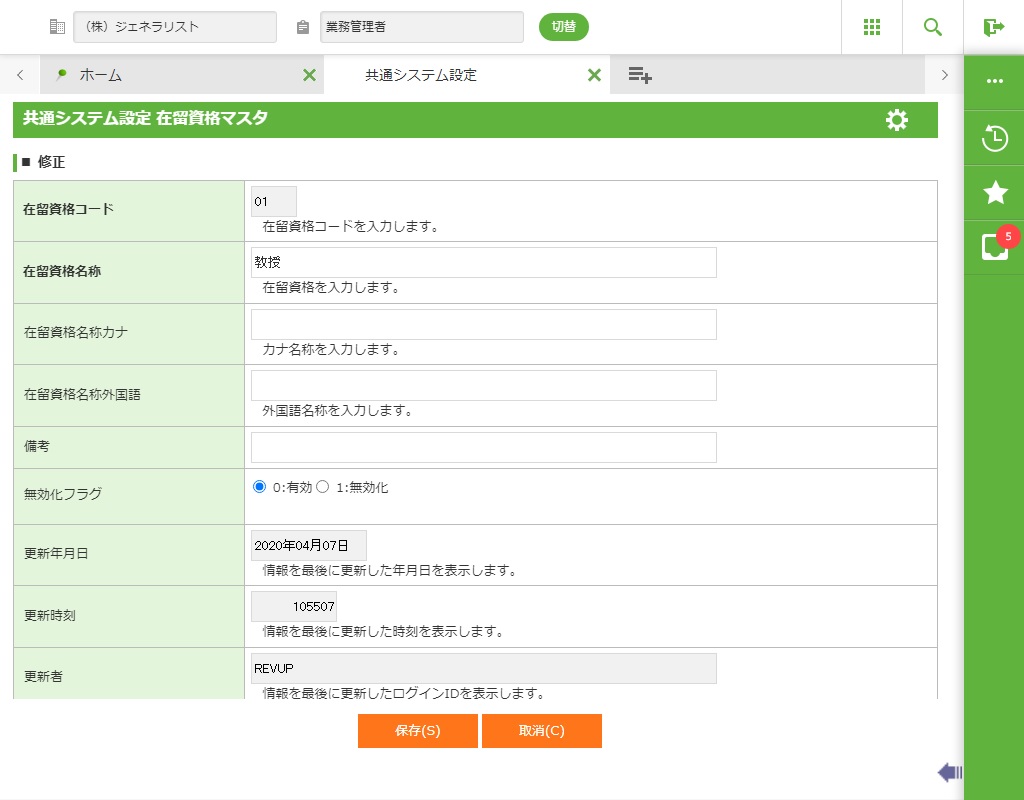Viewport: 1024px width, 800px height.
Task: Click the logout icon at top right
Action: (993, 27)
